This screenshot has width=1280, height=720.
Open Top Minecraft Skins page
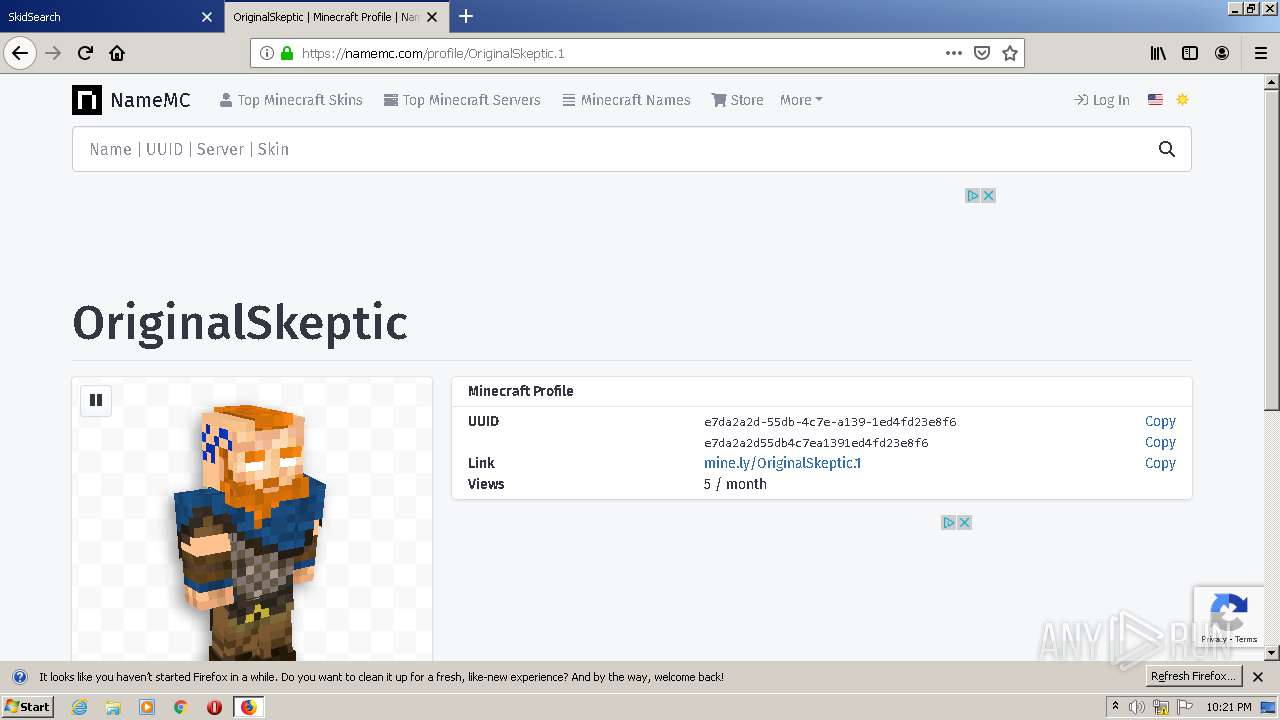[291, 100]
